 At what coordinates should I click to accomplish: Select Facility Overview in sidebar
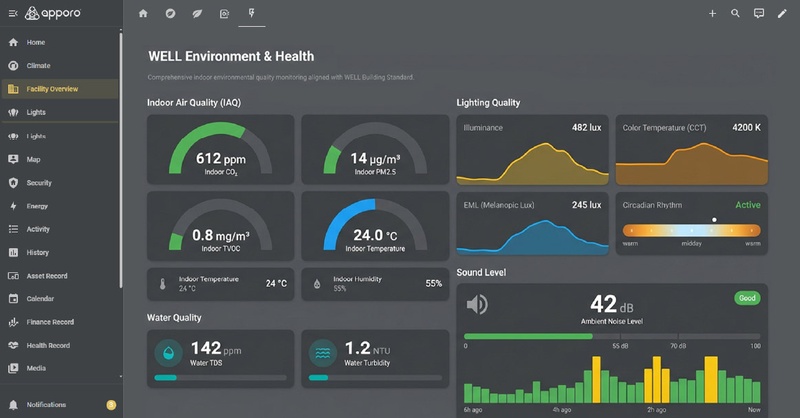60,89
